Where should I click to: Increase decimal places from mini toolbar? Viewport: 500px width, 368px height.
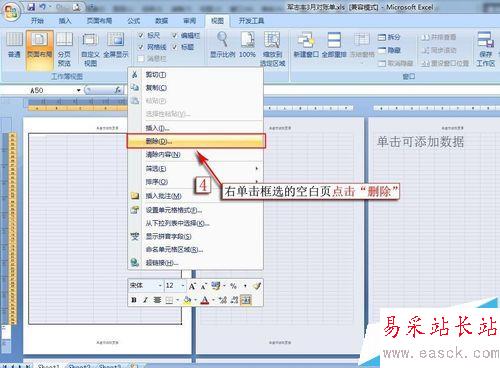click(x=223, y=300)
